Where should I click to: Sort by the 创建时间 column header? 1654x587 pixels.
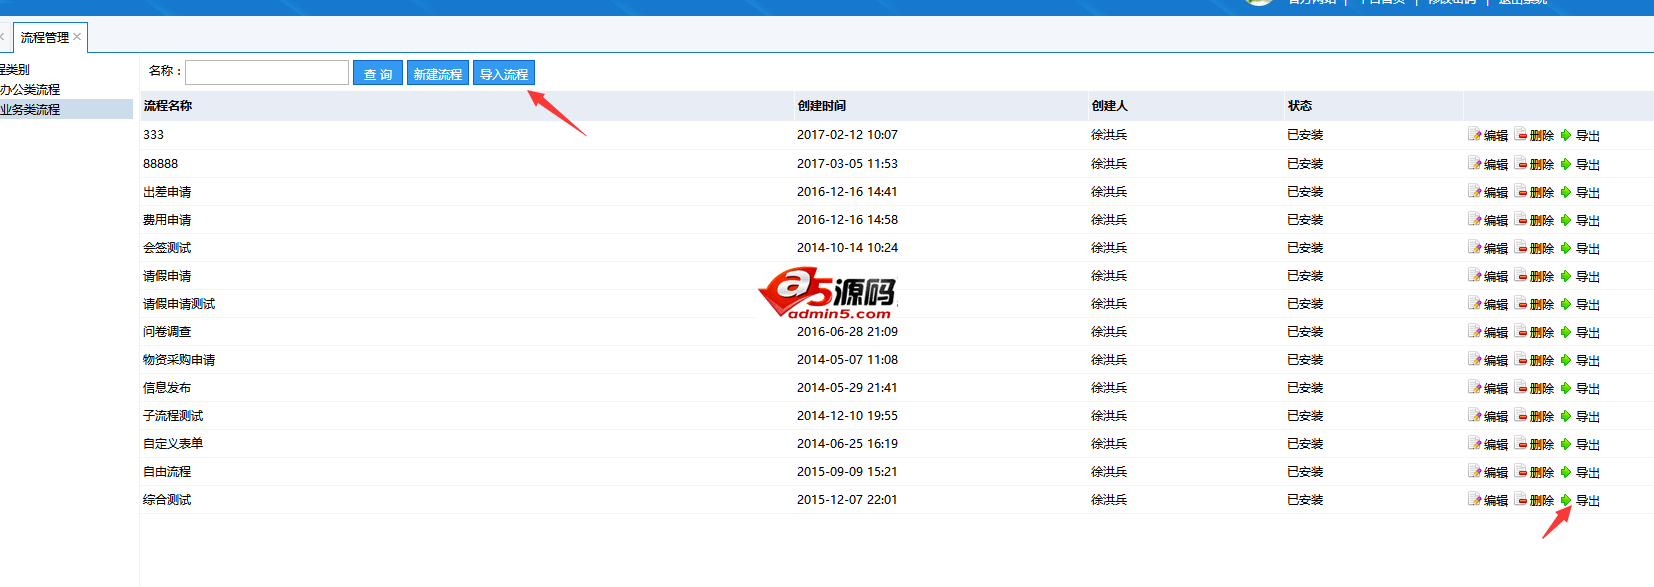click(822, 106)
